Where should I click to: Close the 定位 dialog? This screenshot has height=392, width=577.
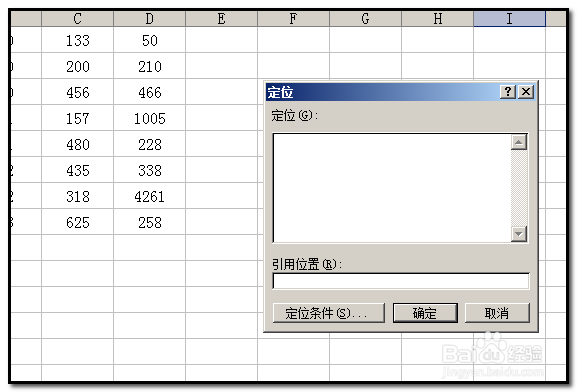(x=526, y=92)
